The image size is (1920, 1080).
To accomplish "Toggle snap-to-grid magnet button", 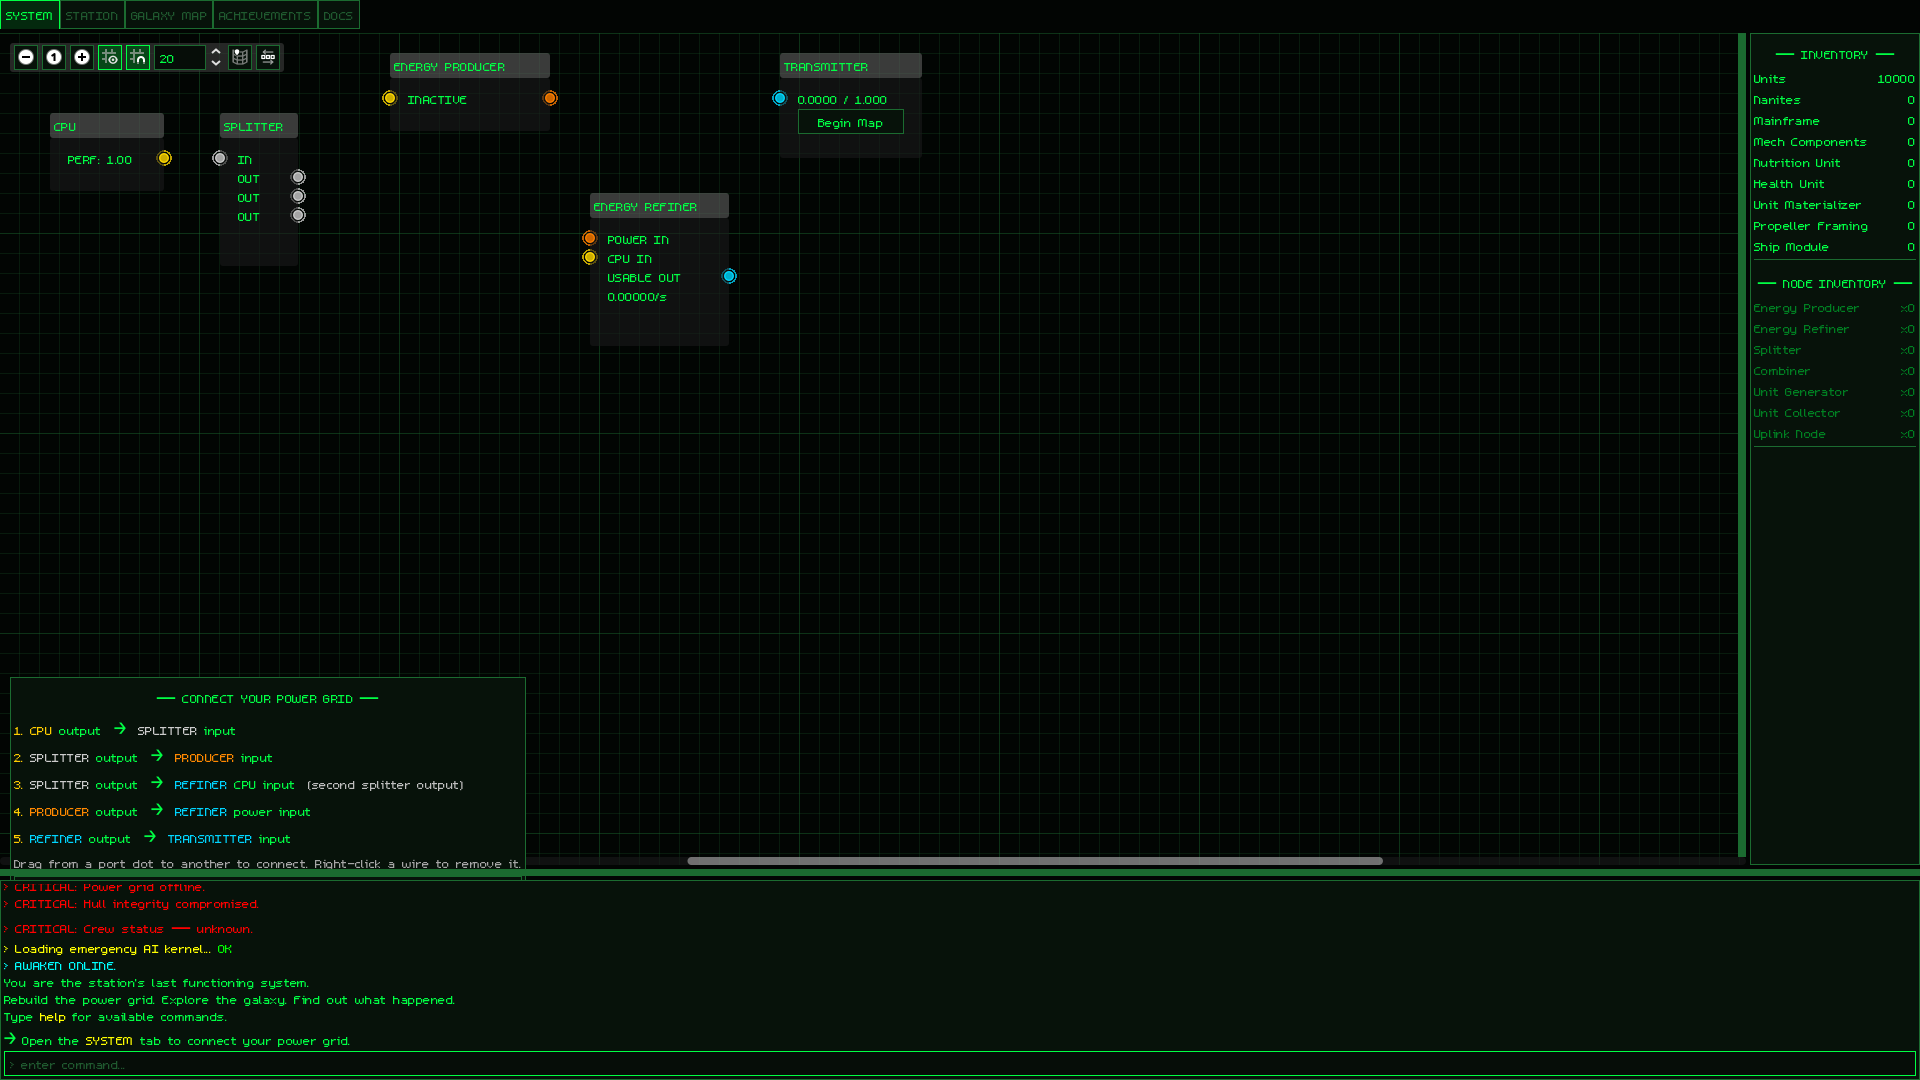I will coord(138,58).
